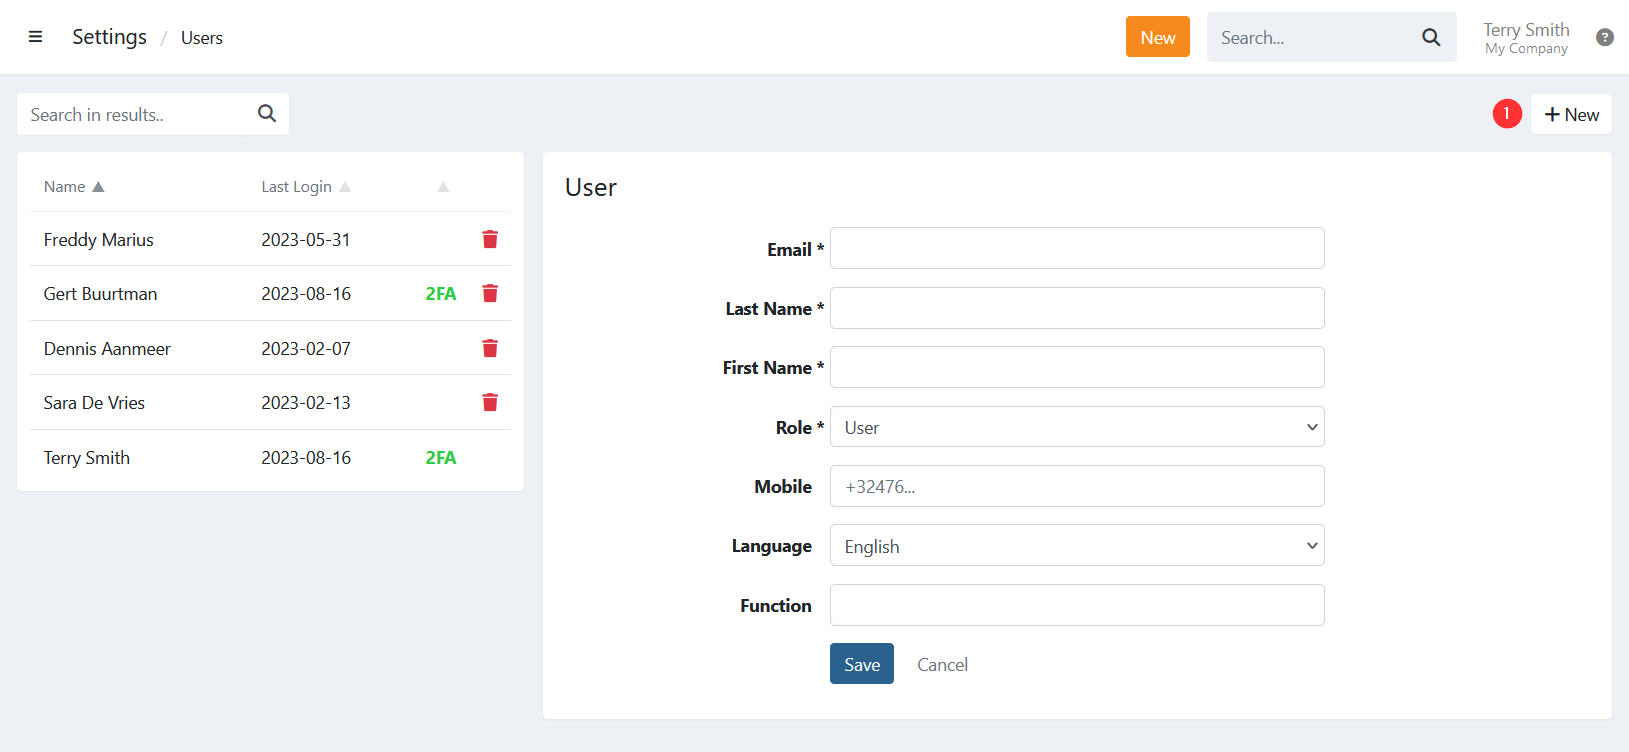Delete user Sara De Vries
The width and height of the screenshot is (1629, 752).
490,402
